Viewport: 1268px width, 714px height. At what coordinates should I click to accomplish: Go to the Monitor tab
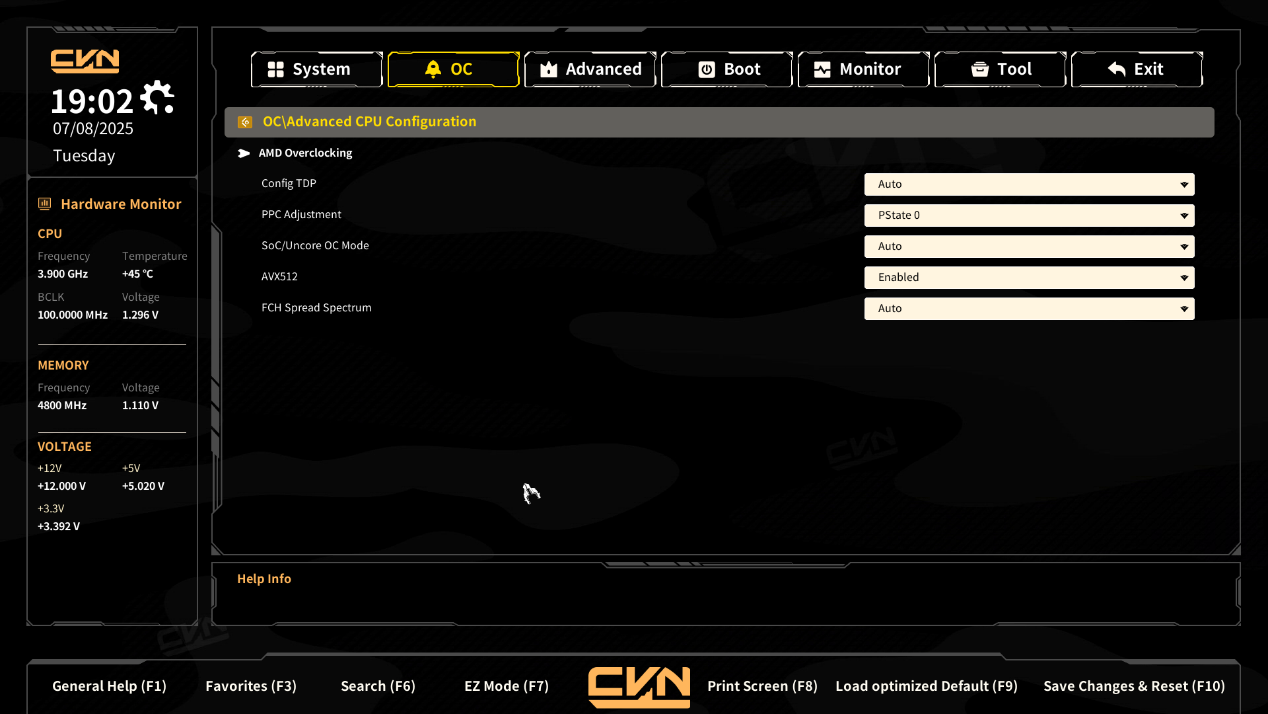(864, 69)
